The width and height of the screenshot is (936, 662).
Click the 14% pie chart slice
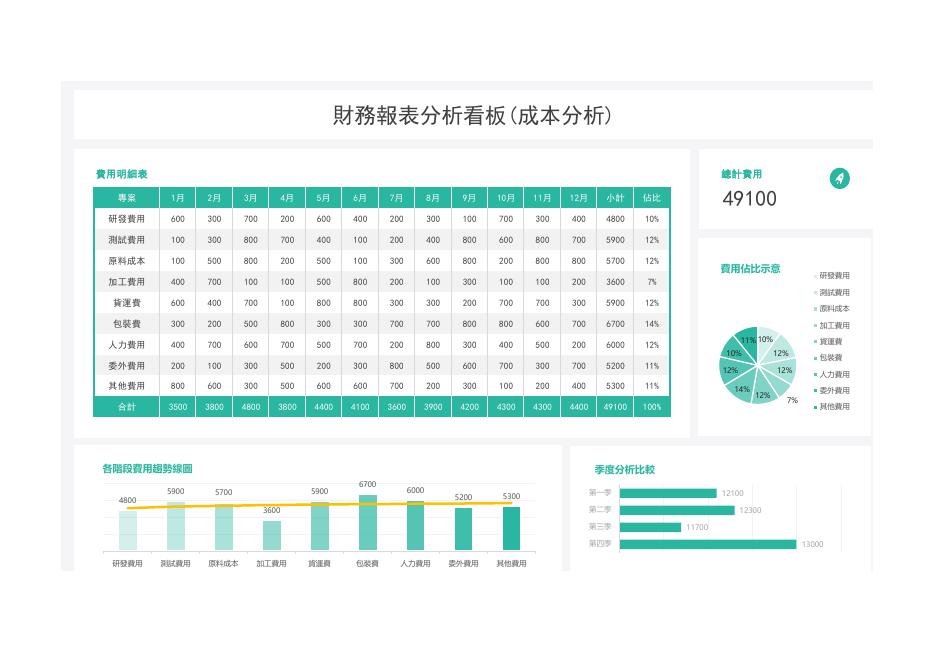pos(740,387)
